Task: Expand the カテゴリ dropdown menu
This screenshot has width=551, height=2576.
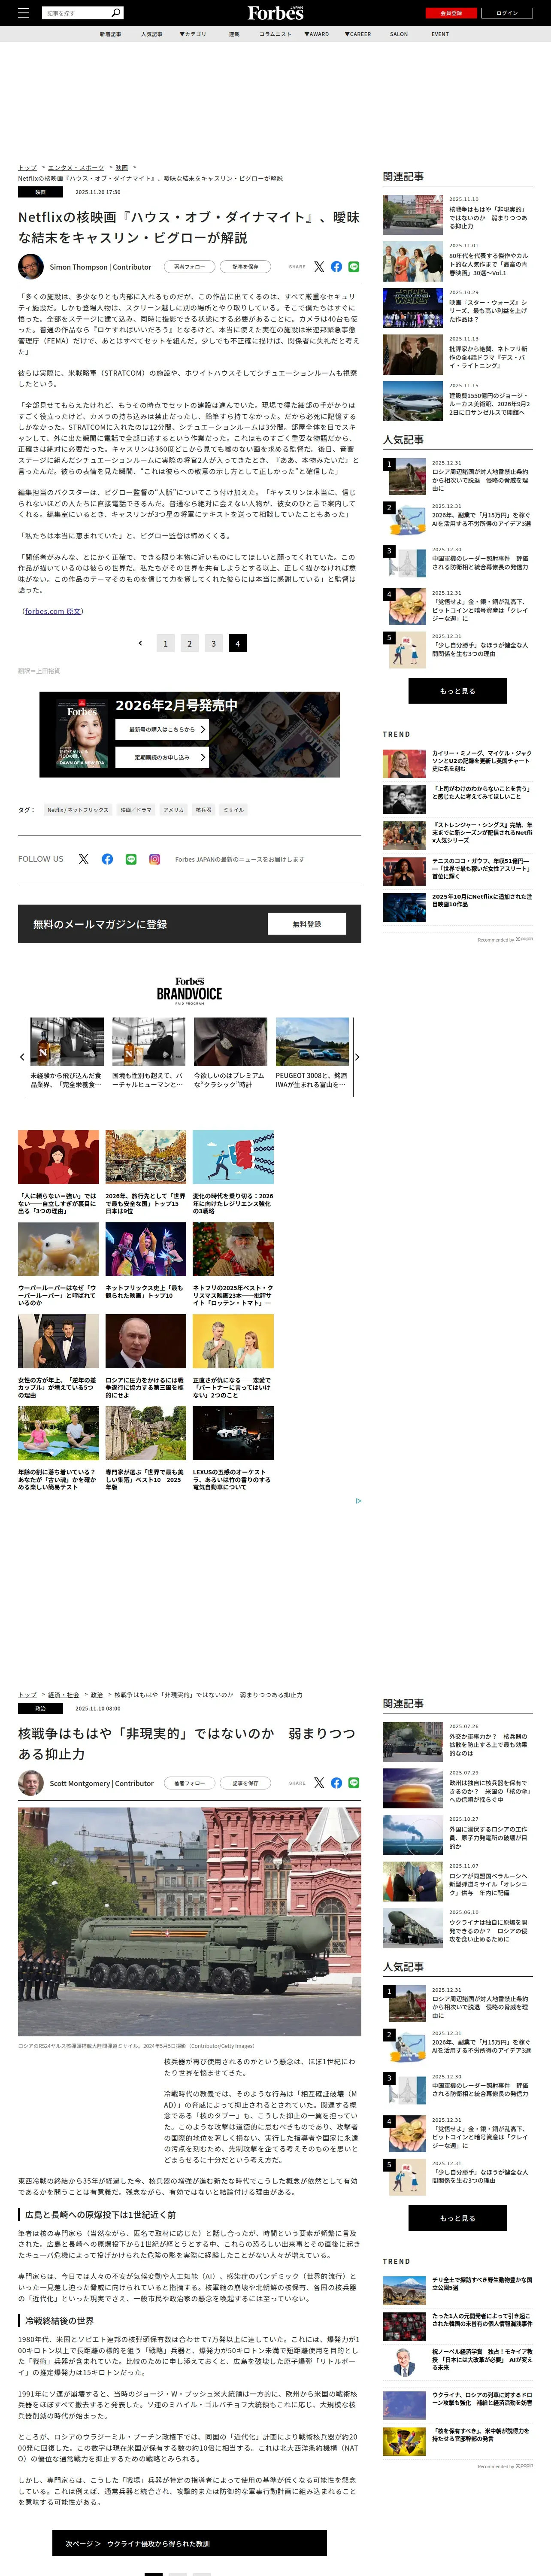Action: click(193, 34)
